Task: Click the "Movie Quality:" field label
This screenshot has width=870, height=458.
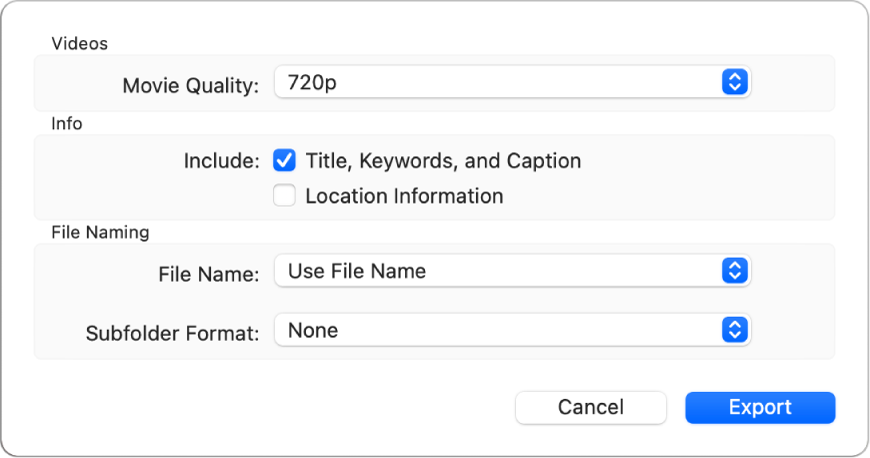Action: click(191, 84)
